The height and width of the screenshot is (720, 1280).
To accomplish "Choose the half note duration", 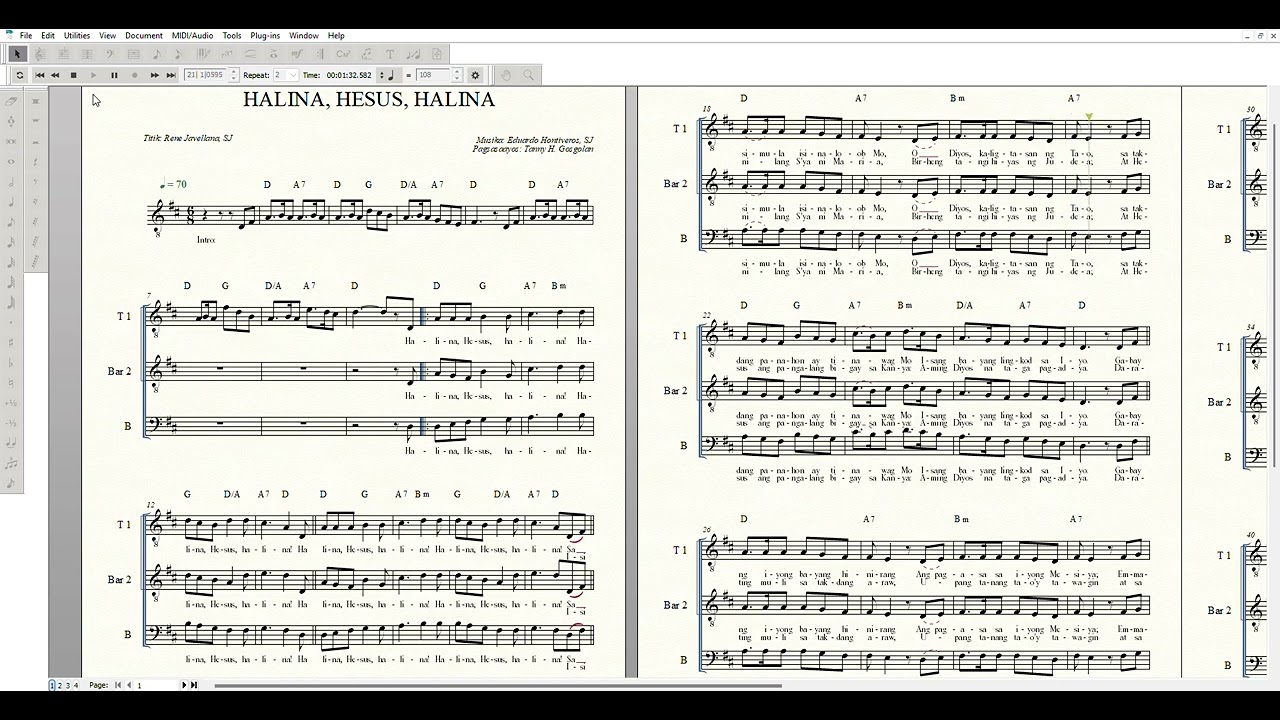I will 10,181.
